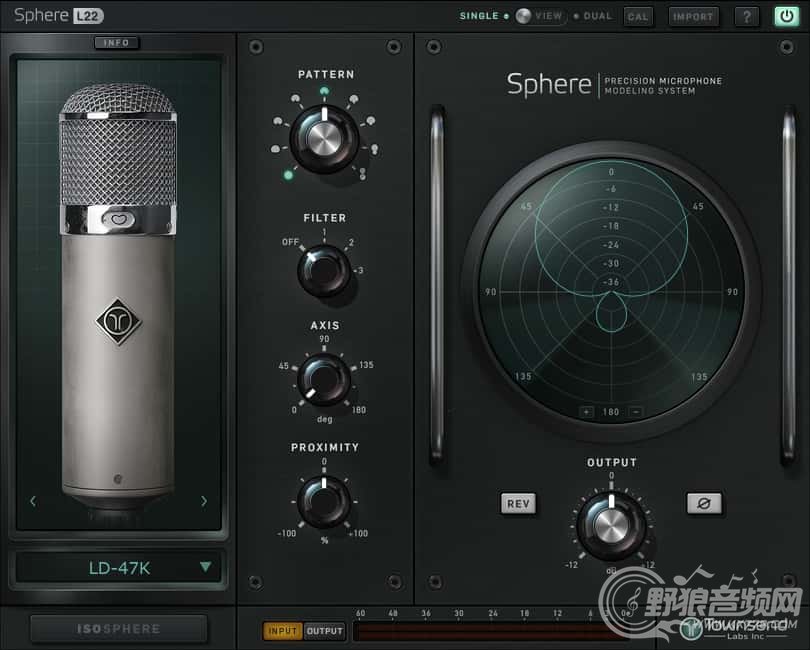The image size is (810, 650).
Task: Open the INFO panel for the microphone
Action: 116,42
